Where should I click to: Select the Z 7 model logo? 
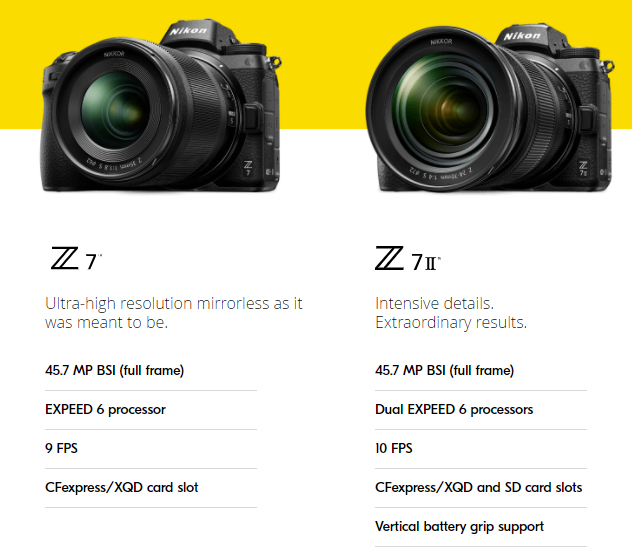point(76,259)
